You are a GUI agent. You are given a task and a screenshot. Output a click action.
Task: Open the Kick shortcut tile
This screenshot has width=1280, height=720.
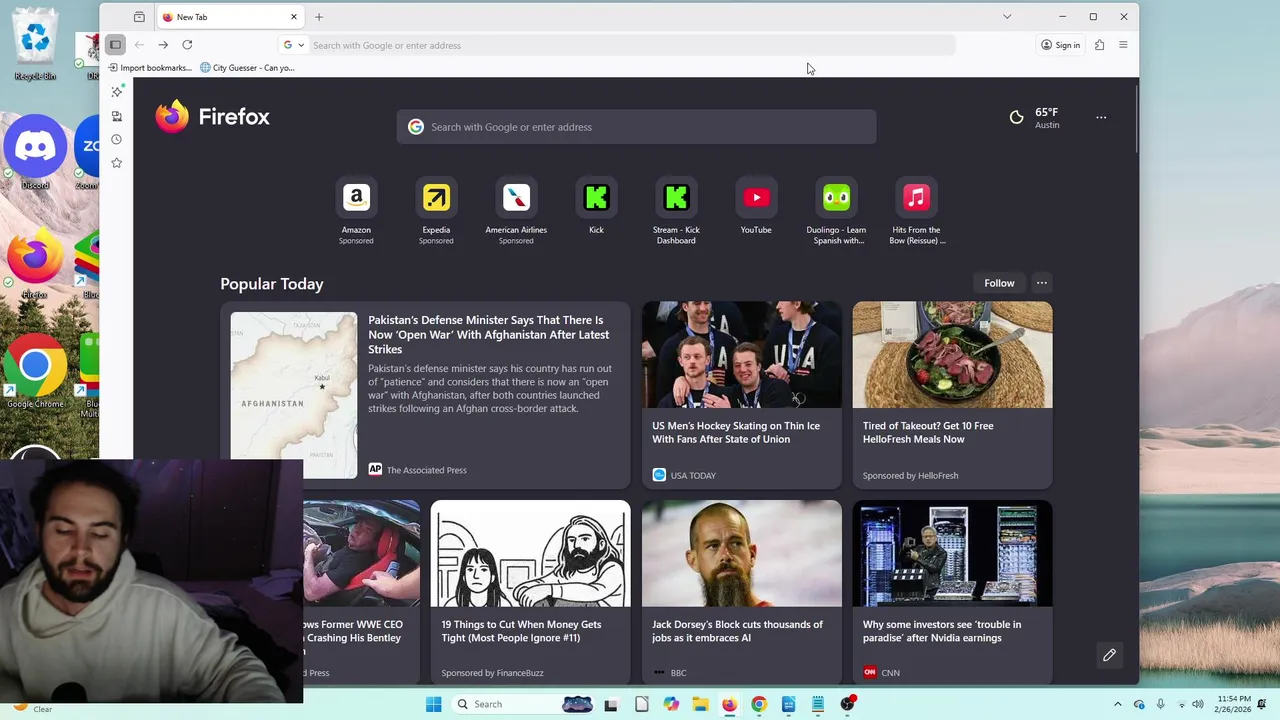[x=596, y=207]
